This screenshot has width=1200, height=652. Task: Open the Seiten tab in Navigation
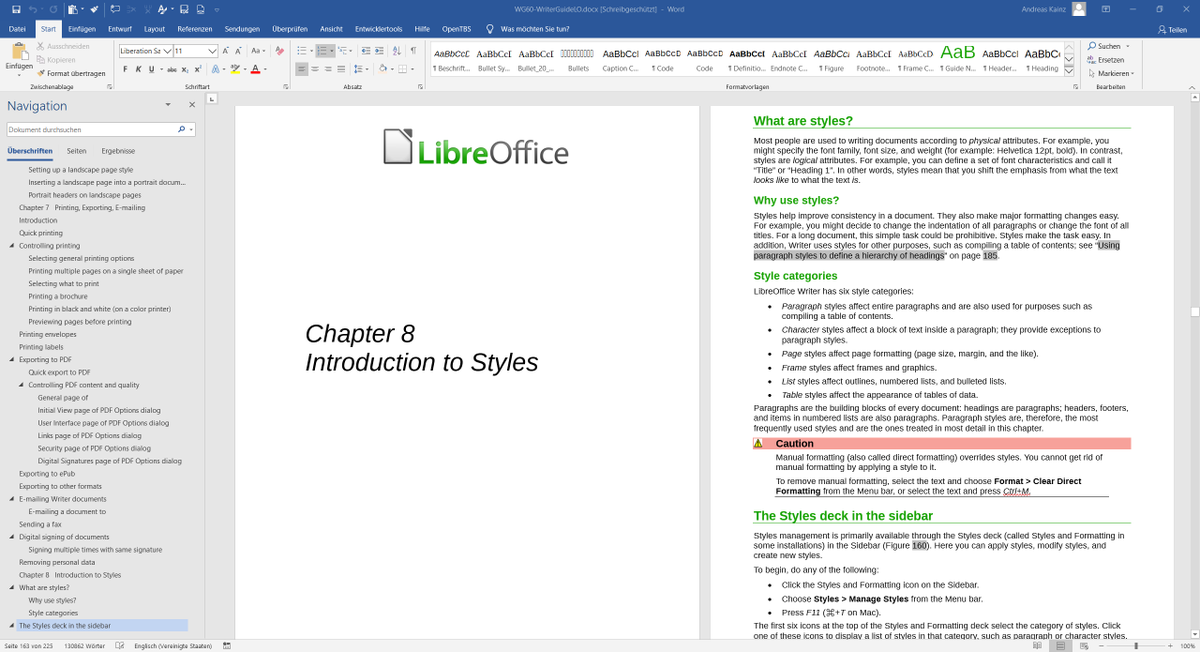(76, 151)
